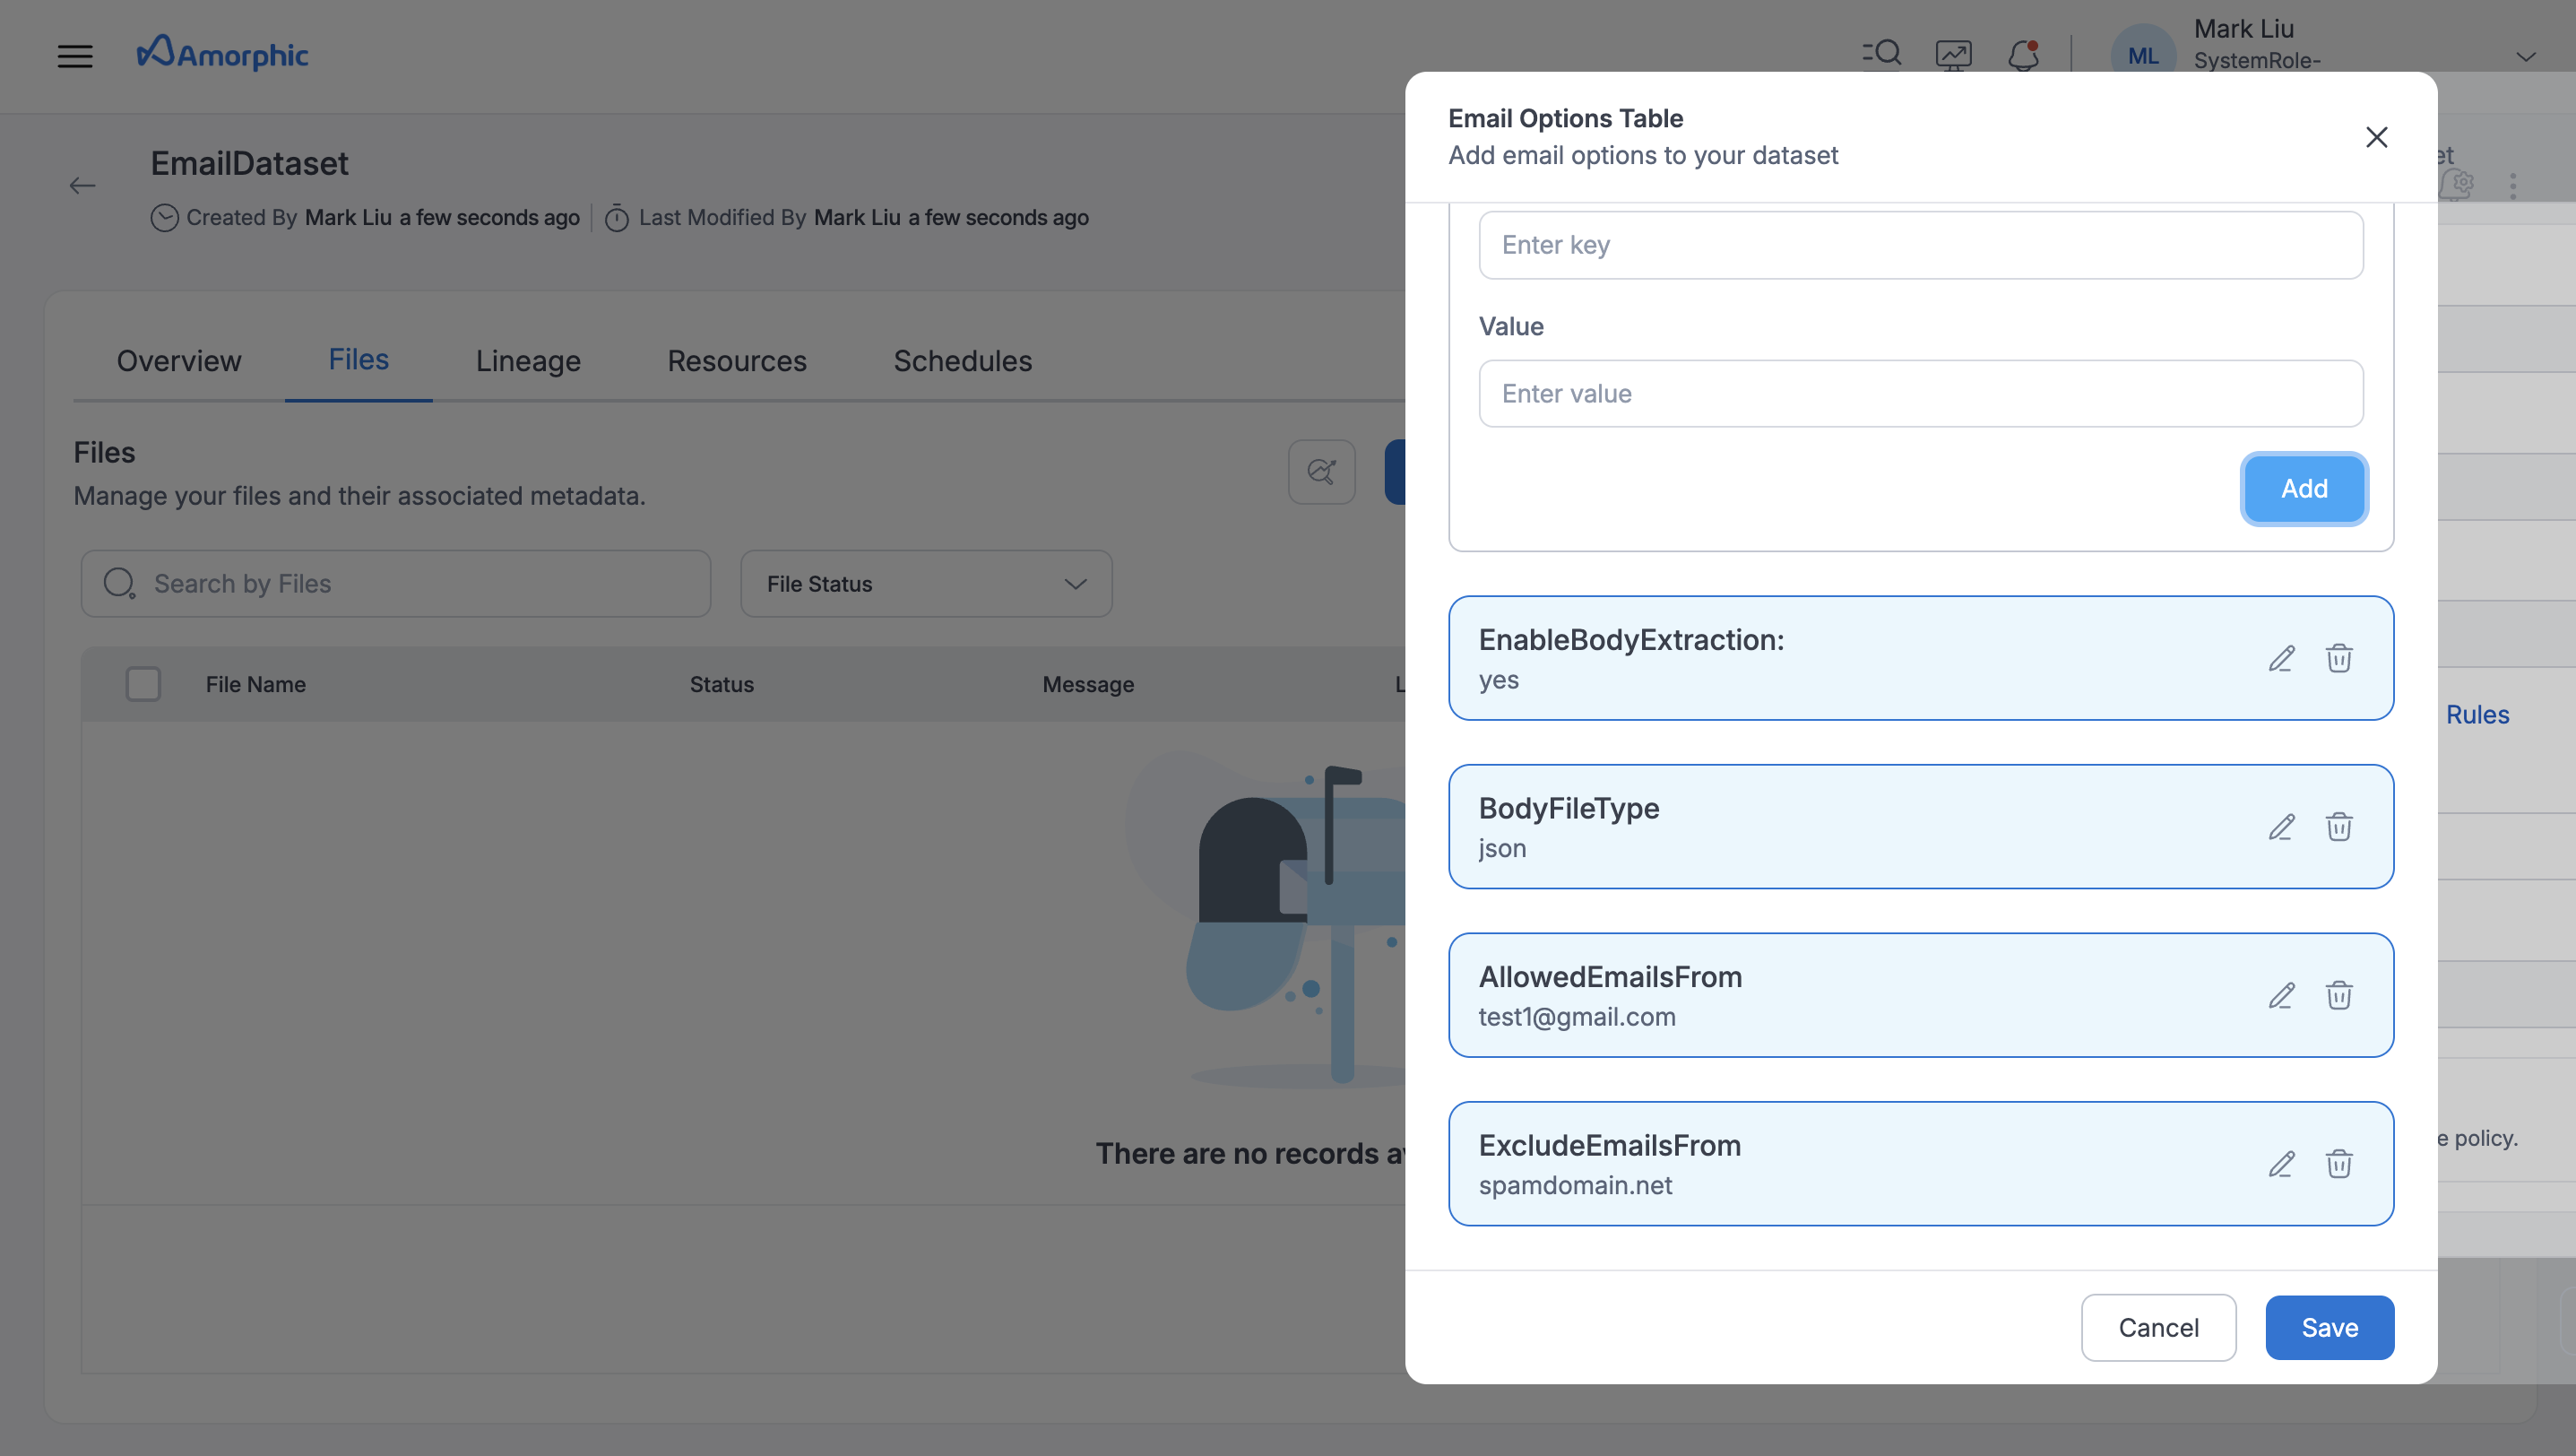
Task: Delete the BodyFileType option via trash icon
Action: [x=2339, y=827]
